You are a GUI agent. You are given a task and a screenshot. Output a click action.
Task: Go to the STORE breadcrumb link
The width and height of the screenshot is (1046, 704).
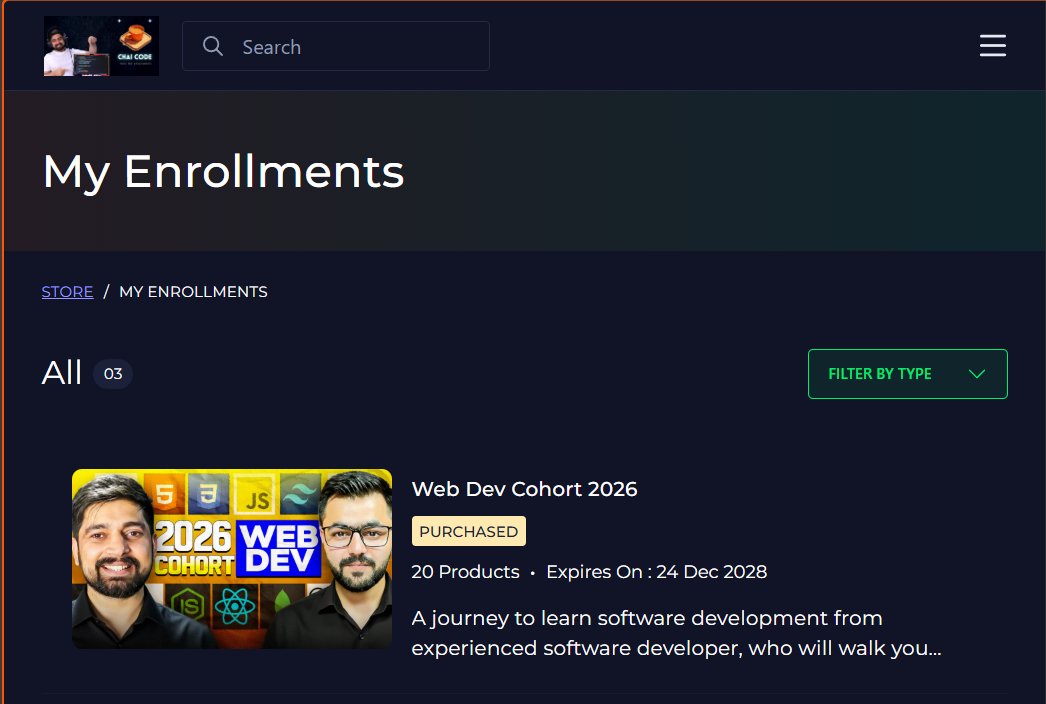pos(67,292)
